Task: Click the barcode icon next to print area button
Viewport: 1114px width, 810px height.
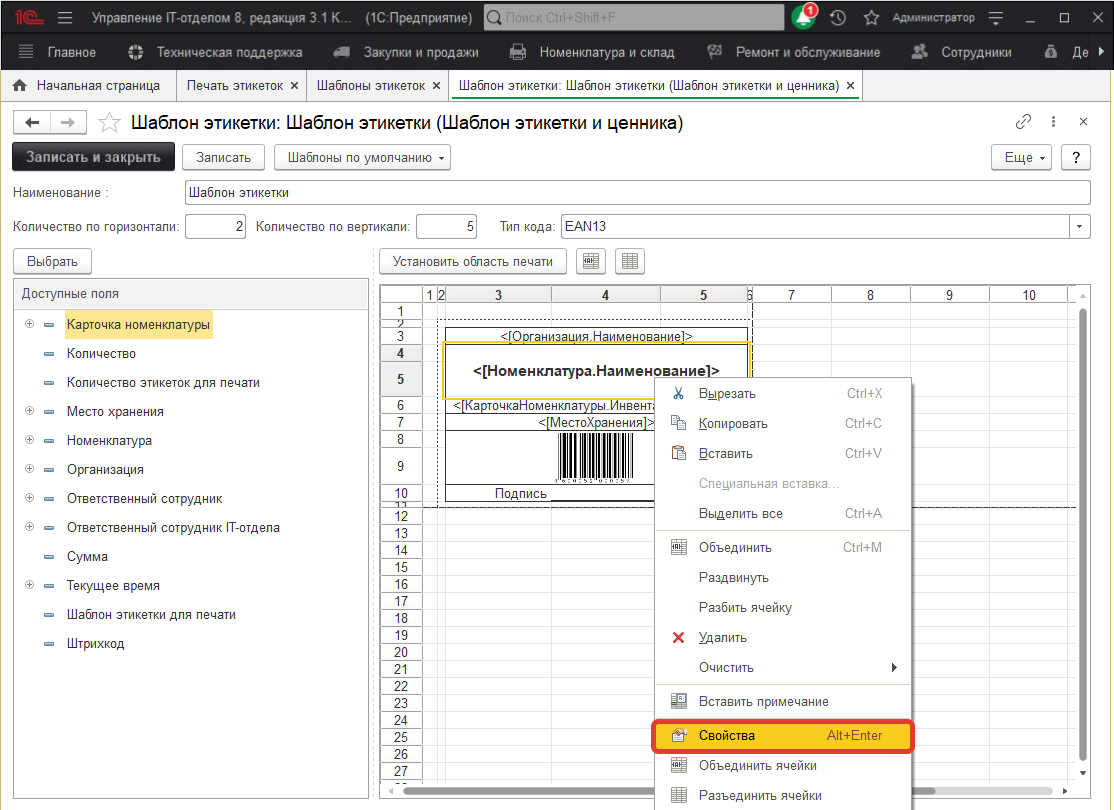Action: pyautogui.click(x=591, y=261)
